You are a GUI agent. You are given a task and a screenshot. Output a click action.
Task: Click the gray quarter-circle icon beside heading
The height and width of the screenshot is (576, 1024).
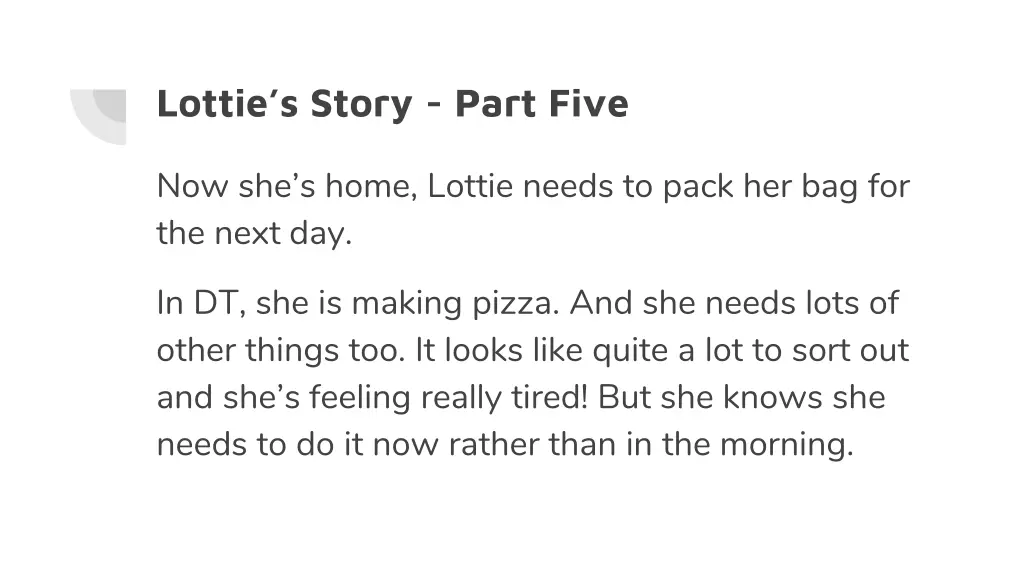tap(99, 116)
